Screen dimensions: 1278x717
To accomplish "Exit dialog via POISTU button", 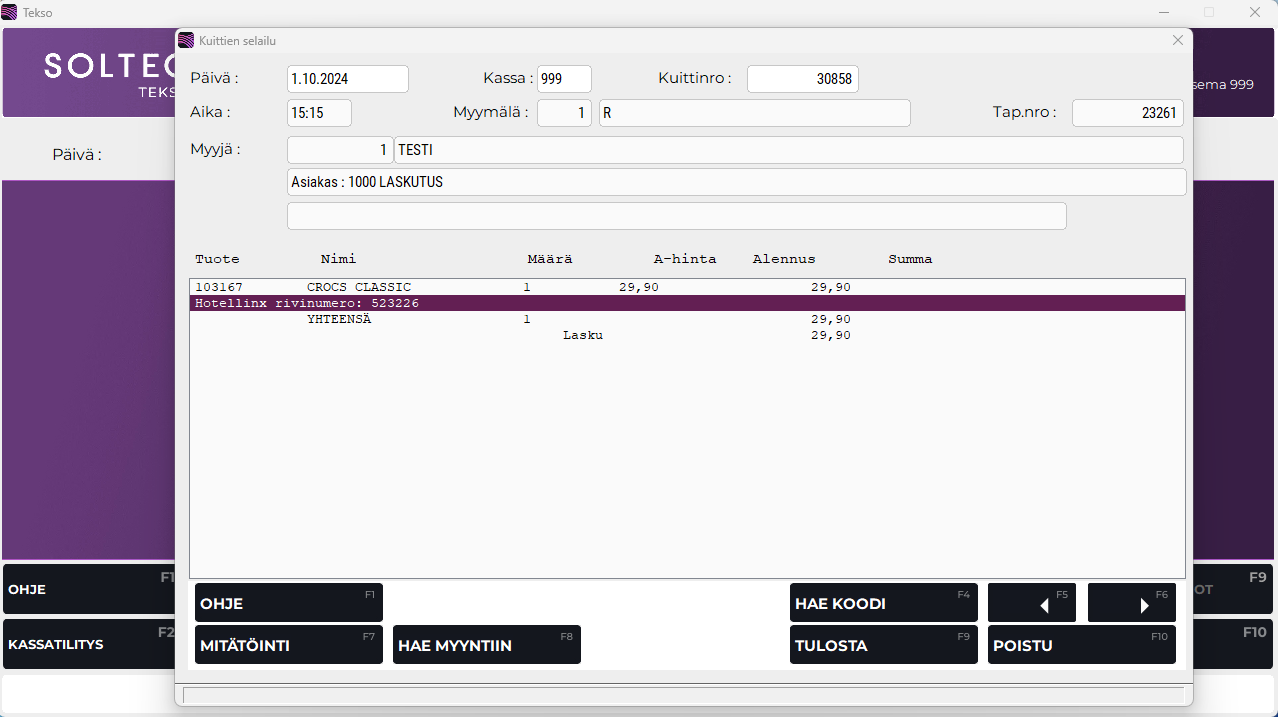I will click(1081, 645).
